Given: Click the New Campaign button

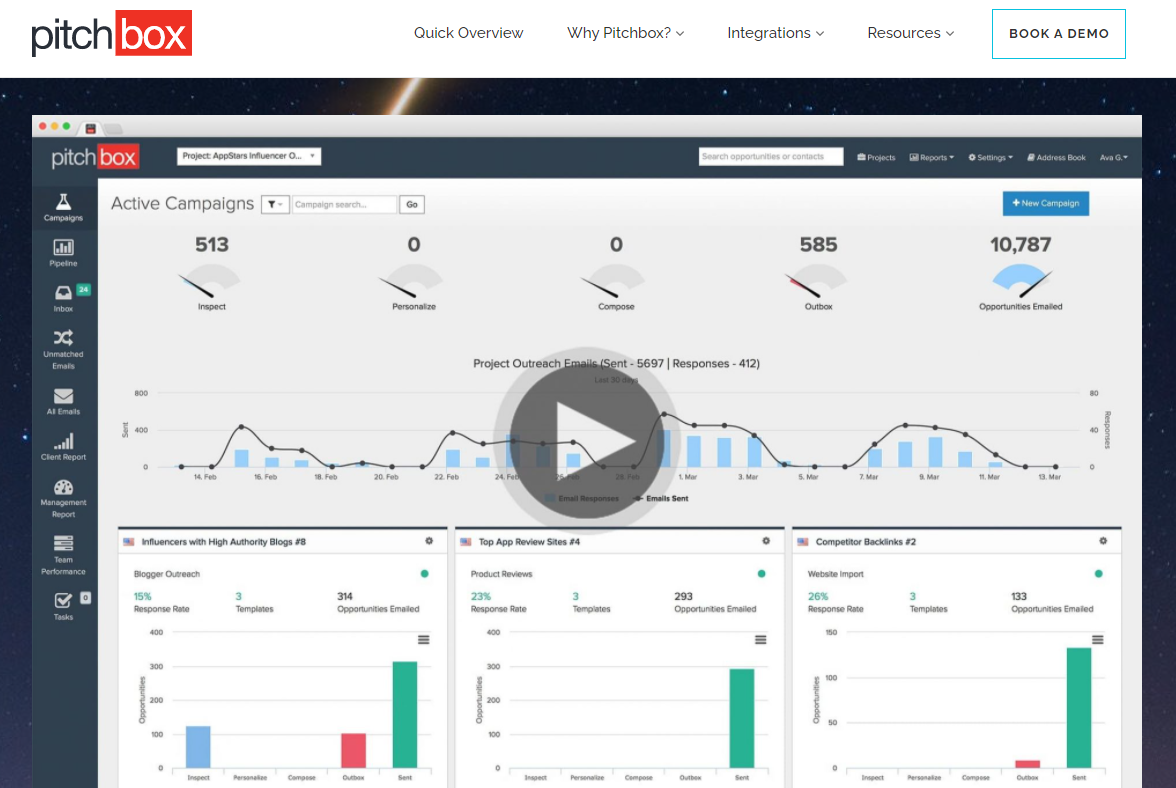Looking at the screenshot, I should click(x=1045, y=203).
